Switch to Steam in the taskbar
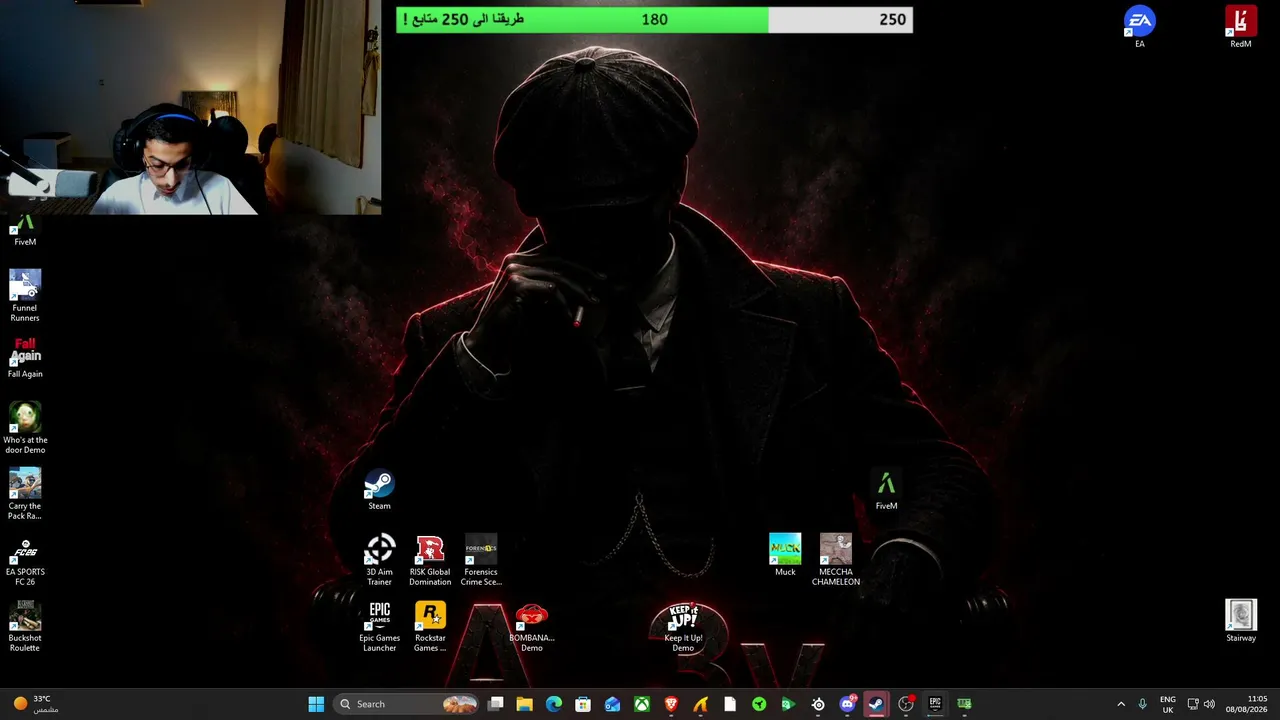Viewport: 1280px width, 720px height. [876, 704]
